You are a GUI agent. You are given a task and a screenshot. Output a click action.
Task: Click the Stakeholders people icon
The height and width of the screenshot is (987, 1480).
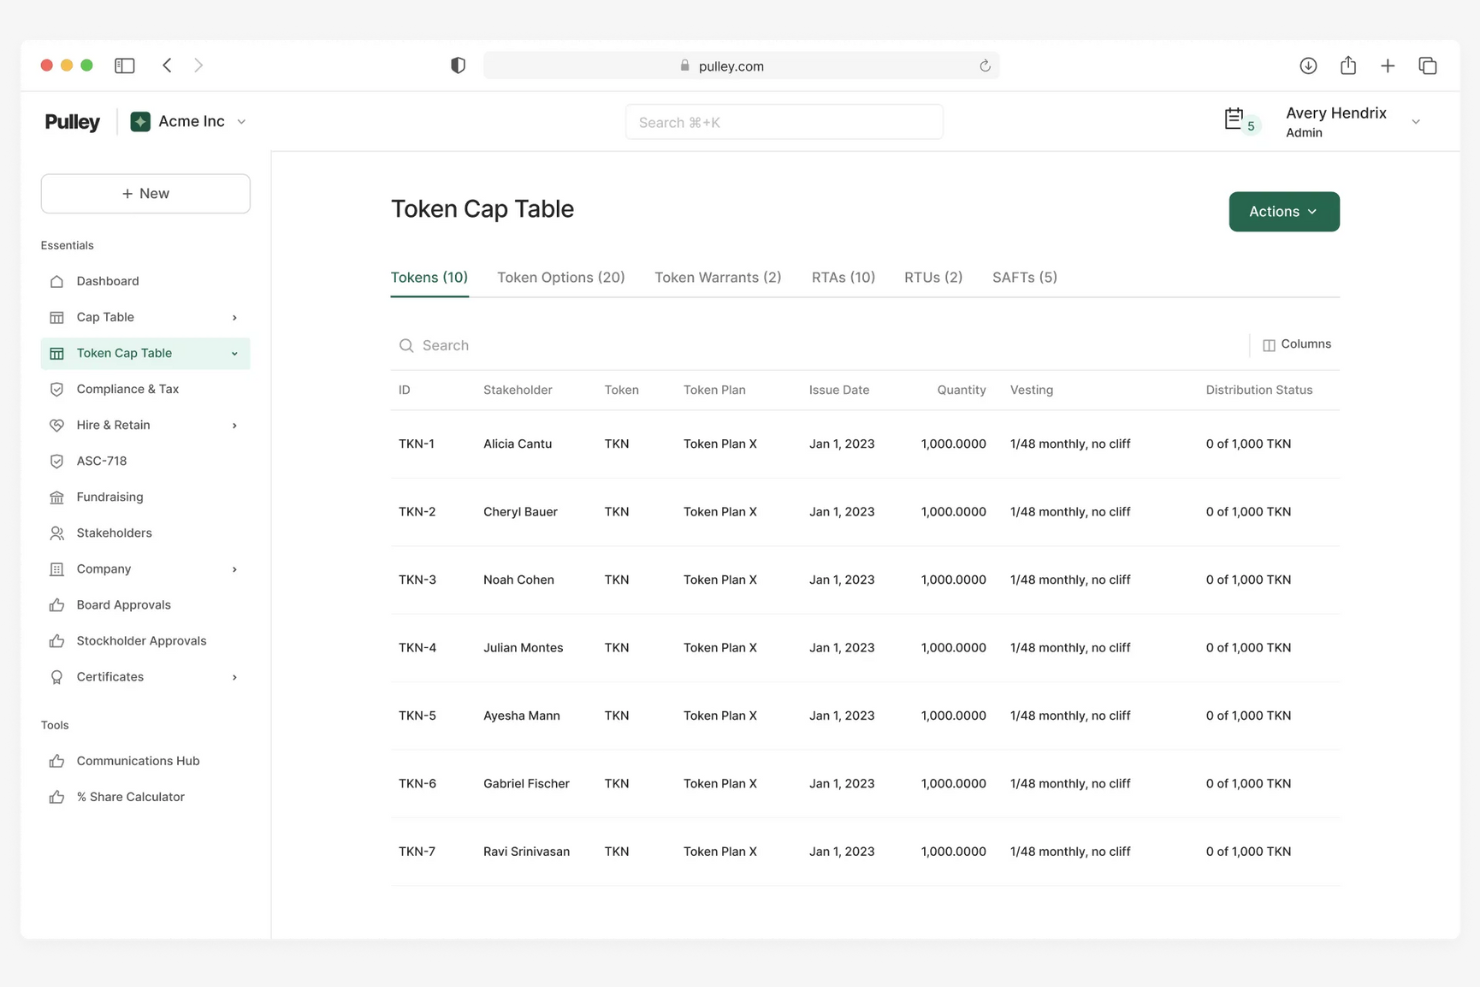58,533
